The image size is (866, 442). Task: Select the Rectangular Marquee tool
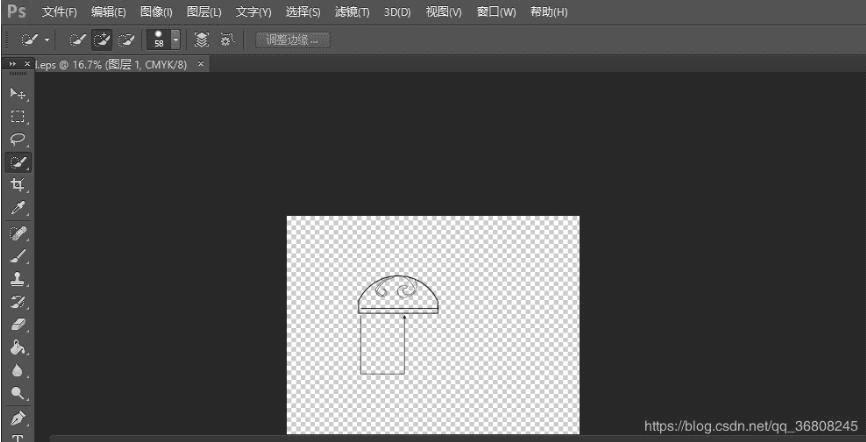click(x=18, y=117)
